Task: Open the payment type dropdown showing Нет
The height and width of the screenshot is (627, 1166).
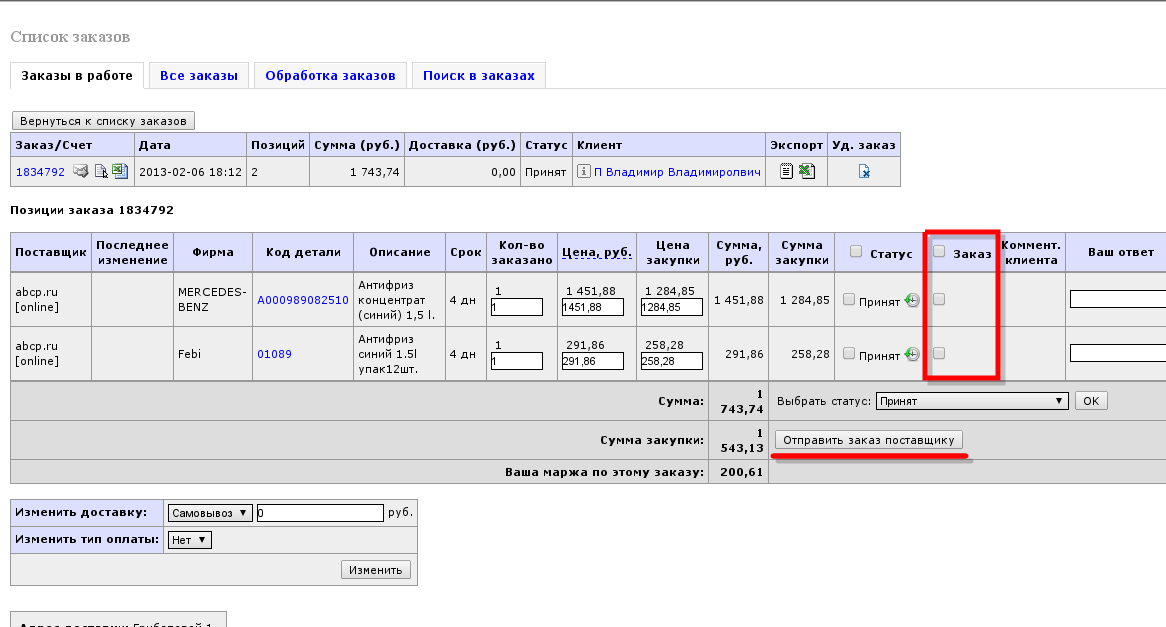Action: 190,540
